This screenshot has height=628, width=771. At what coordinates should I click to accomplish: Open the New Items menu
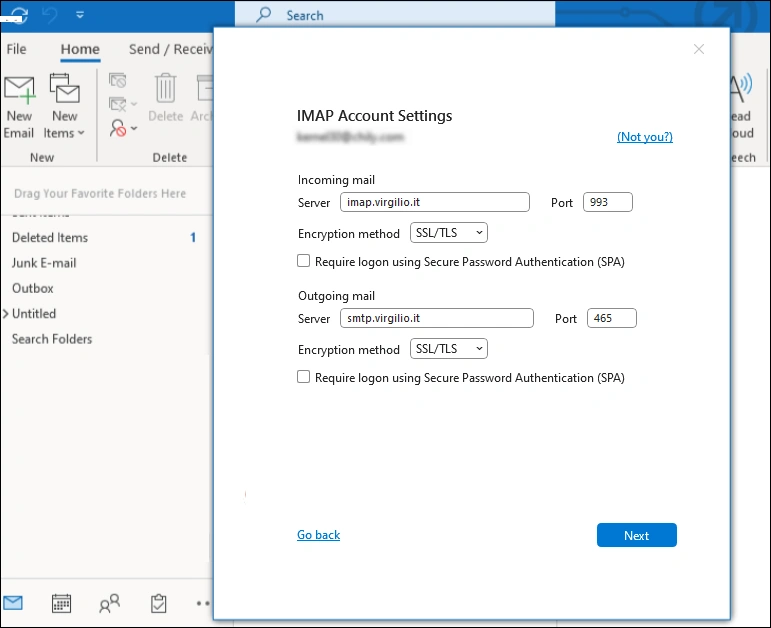pyautogui.click(x=64, y=107)
